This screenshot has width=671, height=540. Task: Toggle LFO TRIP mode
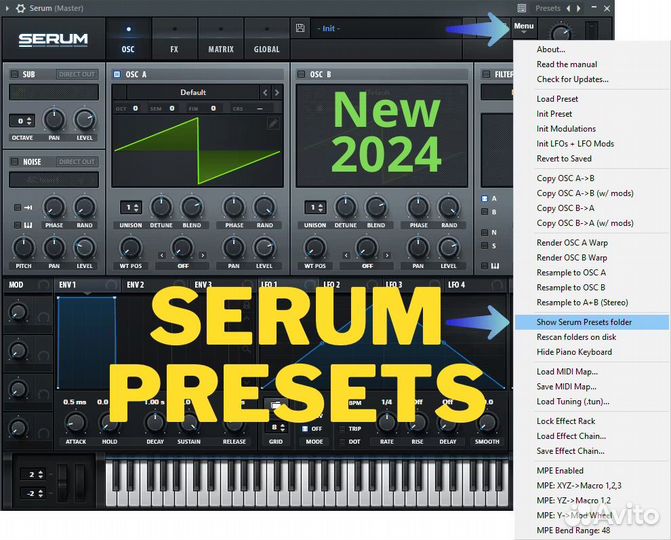342,429
